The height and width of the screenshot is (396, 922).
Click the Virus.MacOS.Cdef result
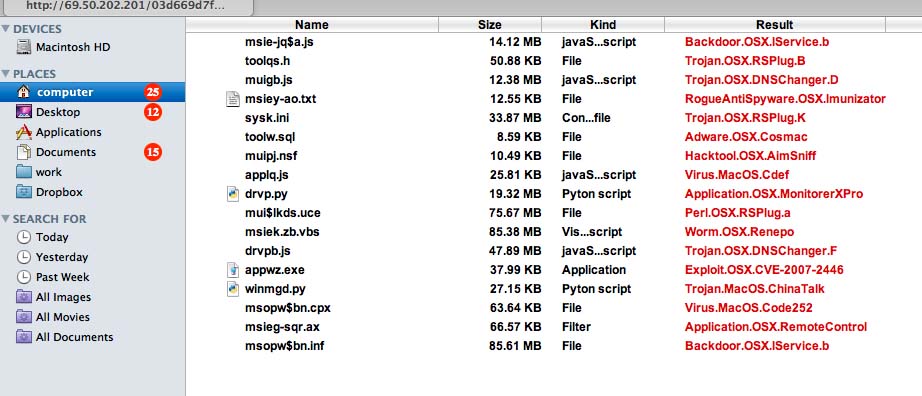click(737, 175)
